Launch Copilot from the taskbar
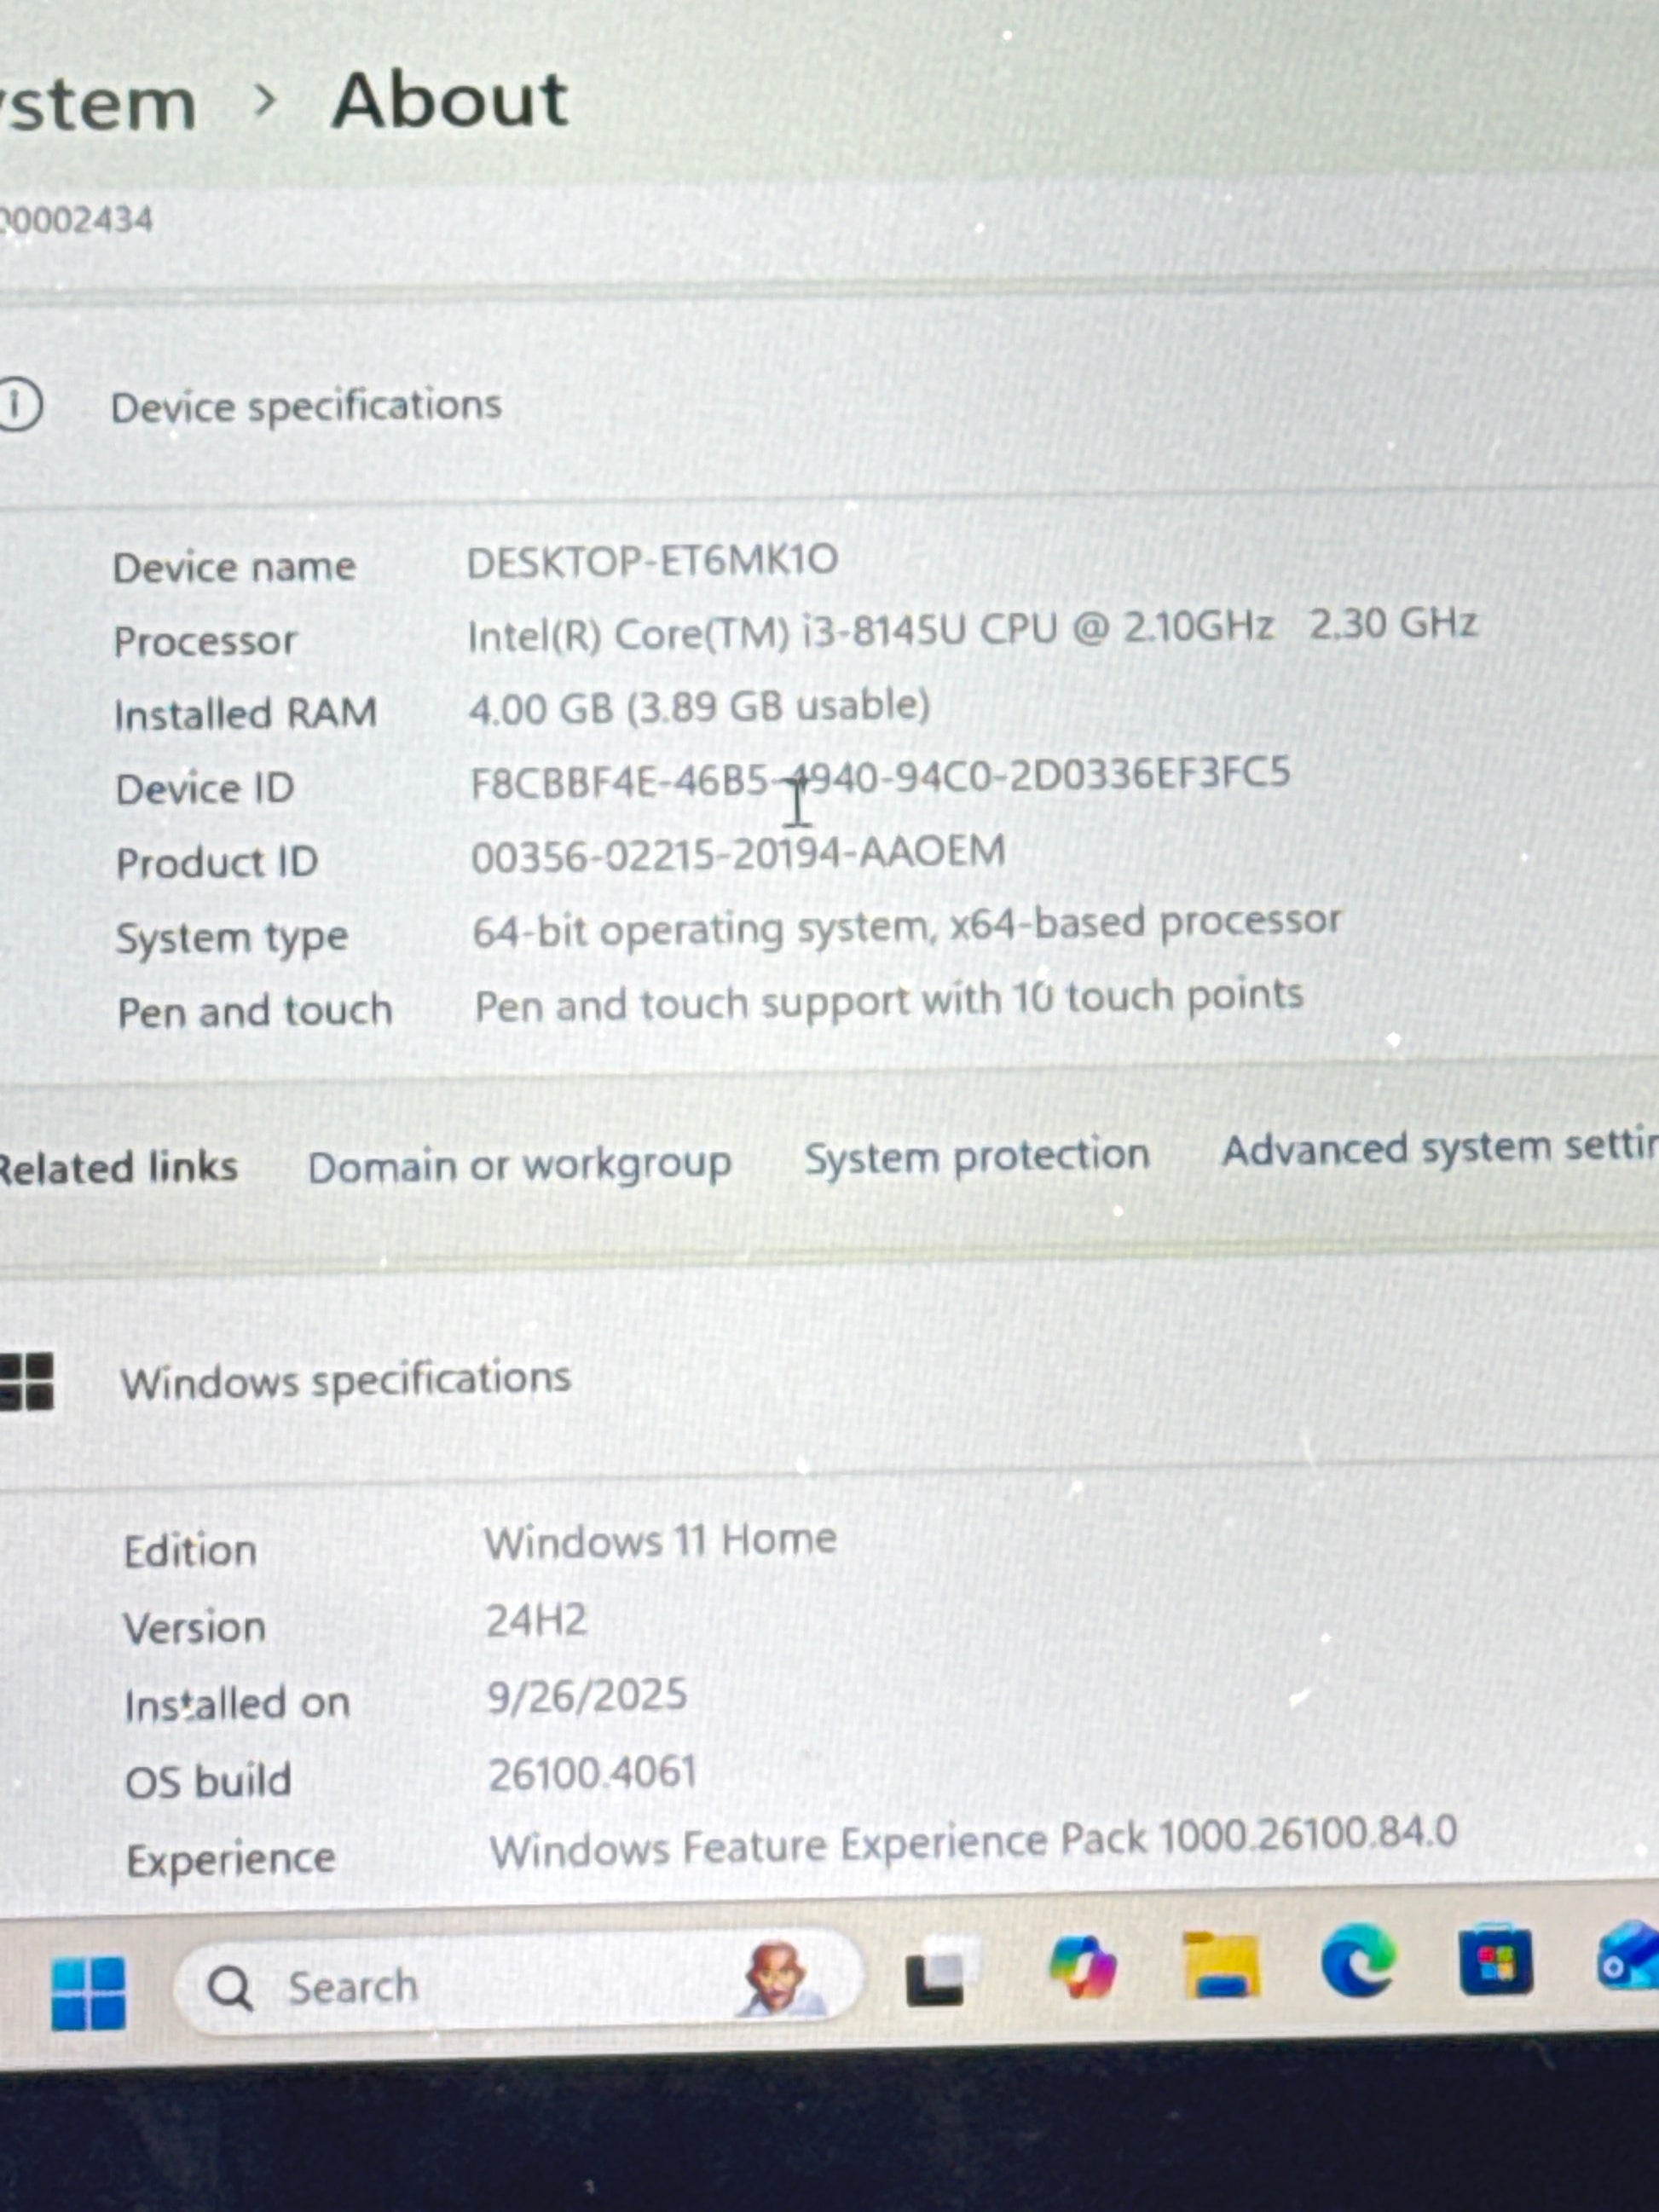 [x=1082, y=1966]
